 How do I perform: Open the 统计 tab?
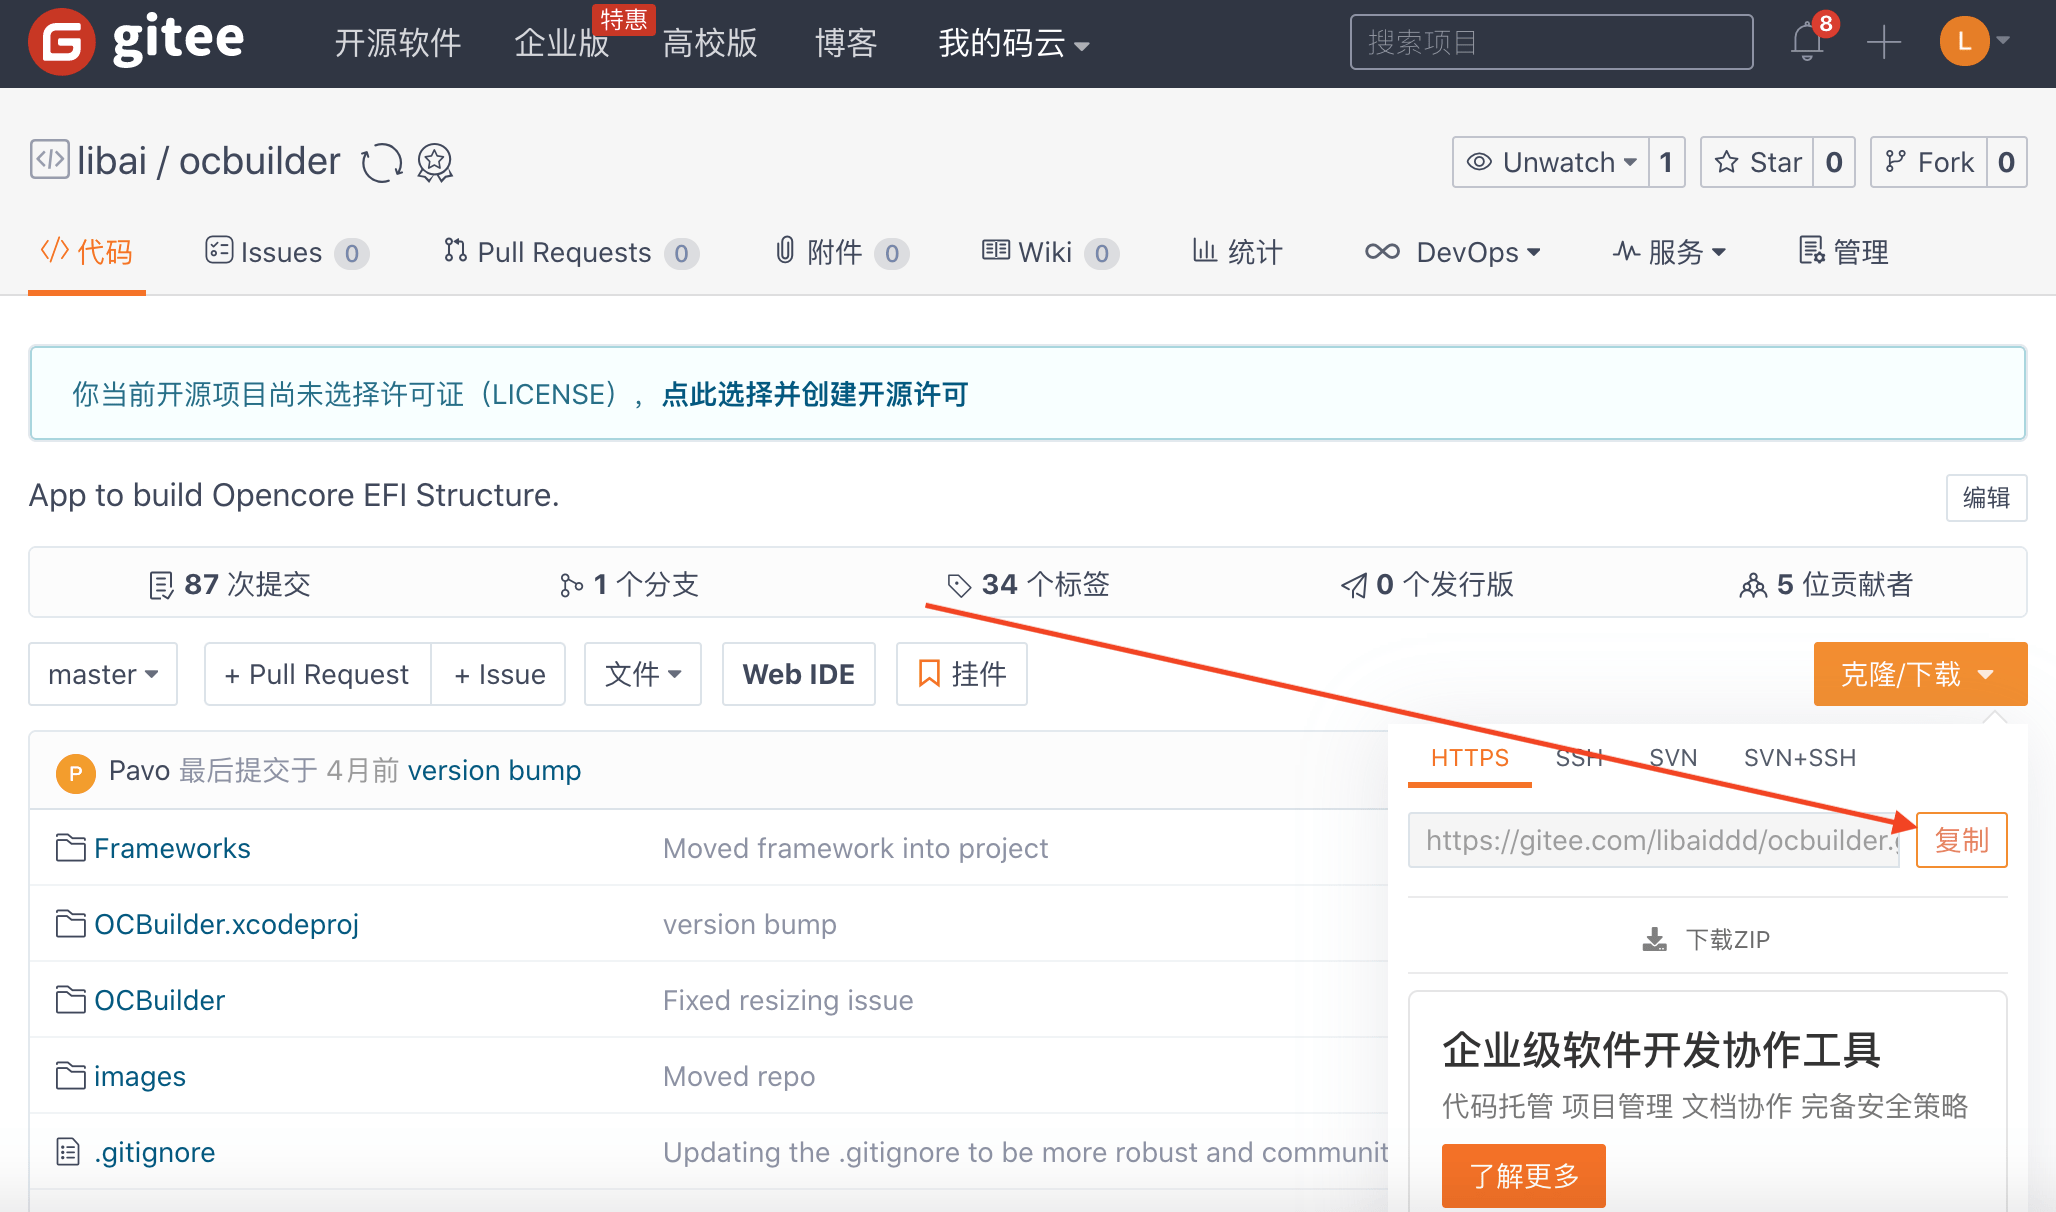point(1237,252)
